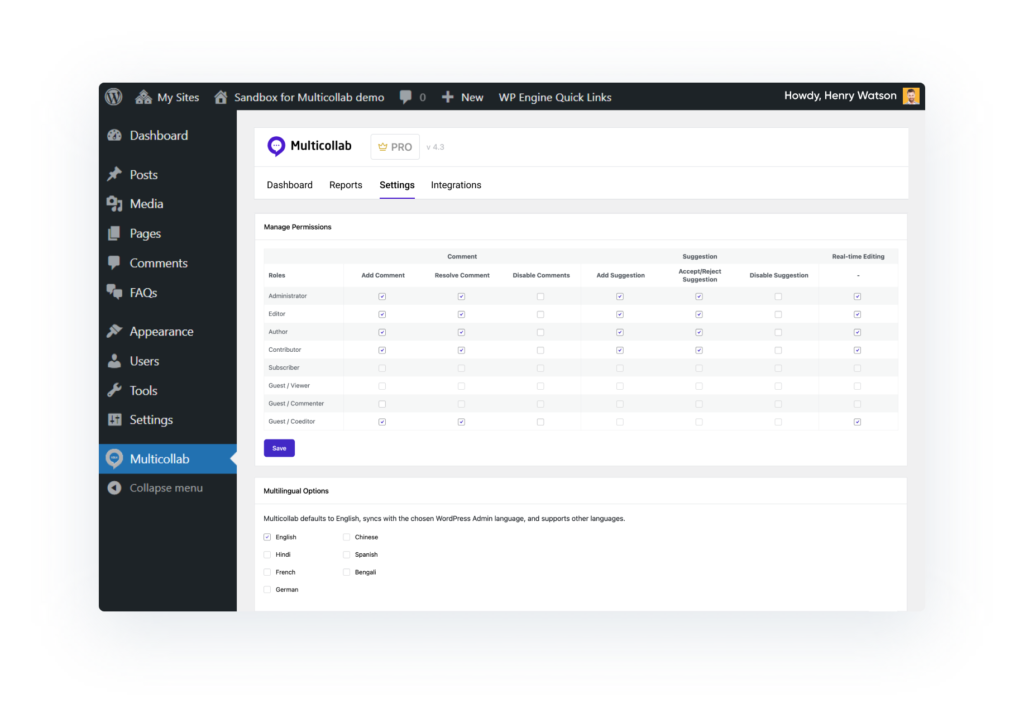
Task: Click the Multicollab sidebar icon
Action: point(115,459)
